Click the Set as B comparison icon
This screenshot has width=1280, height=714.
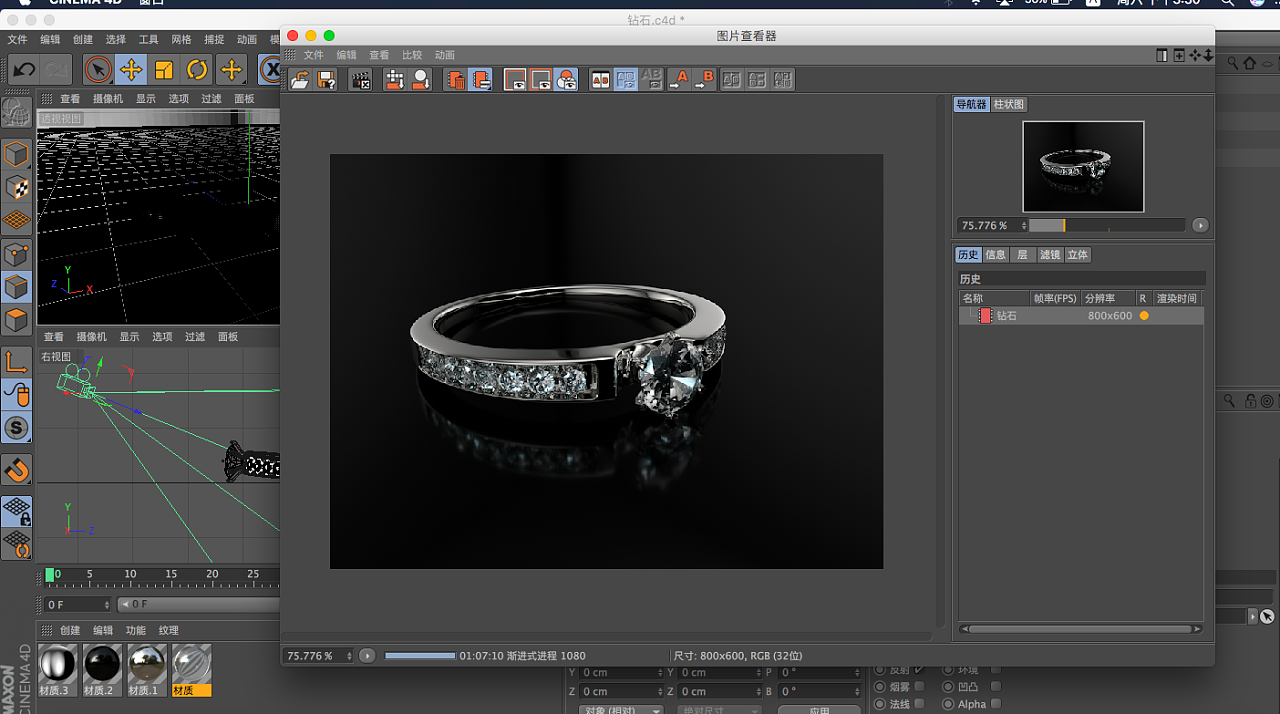[x=705, y=80]
